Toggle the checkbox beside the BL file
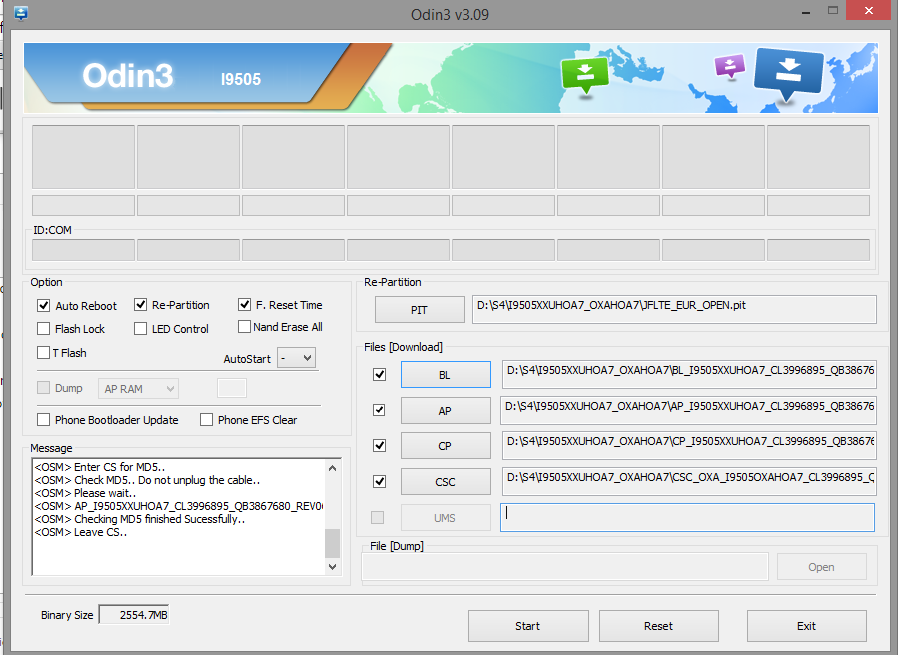This screenshot has width=898, height=655. (x=379, y=375)
